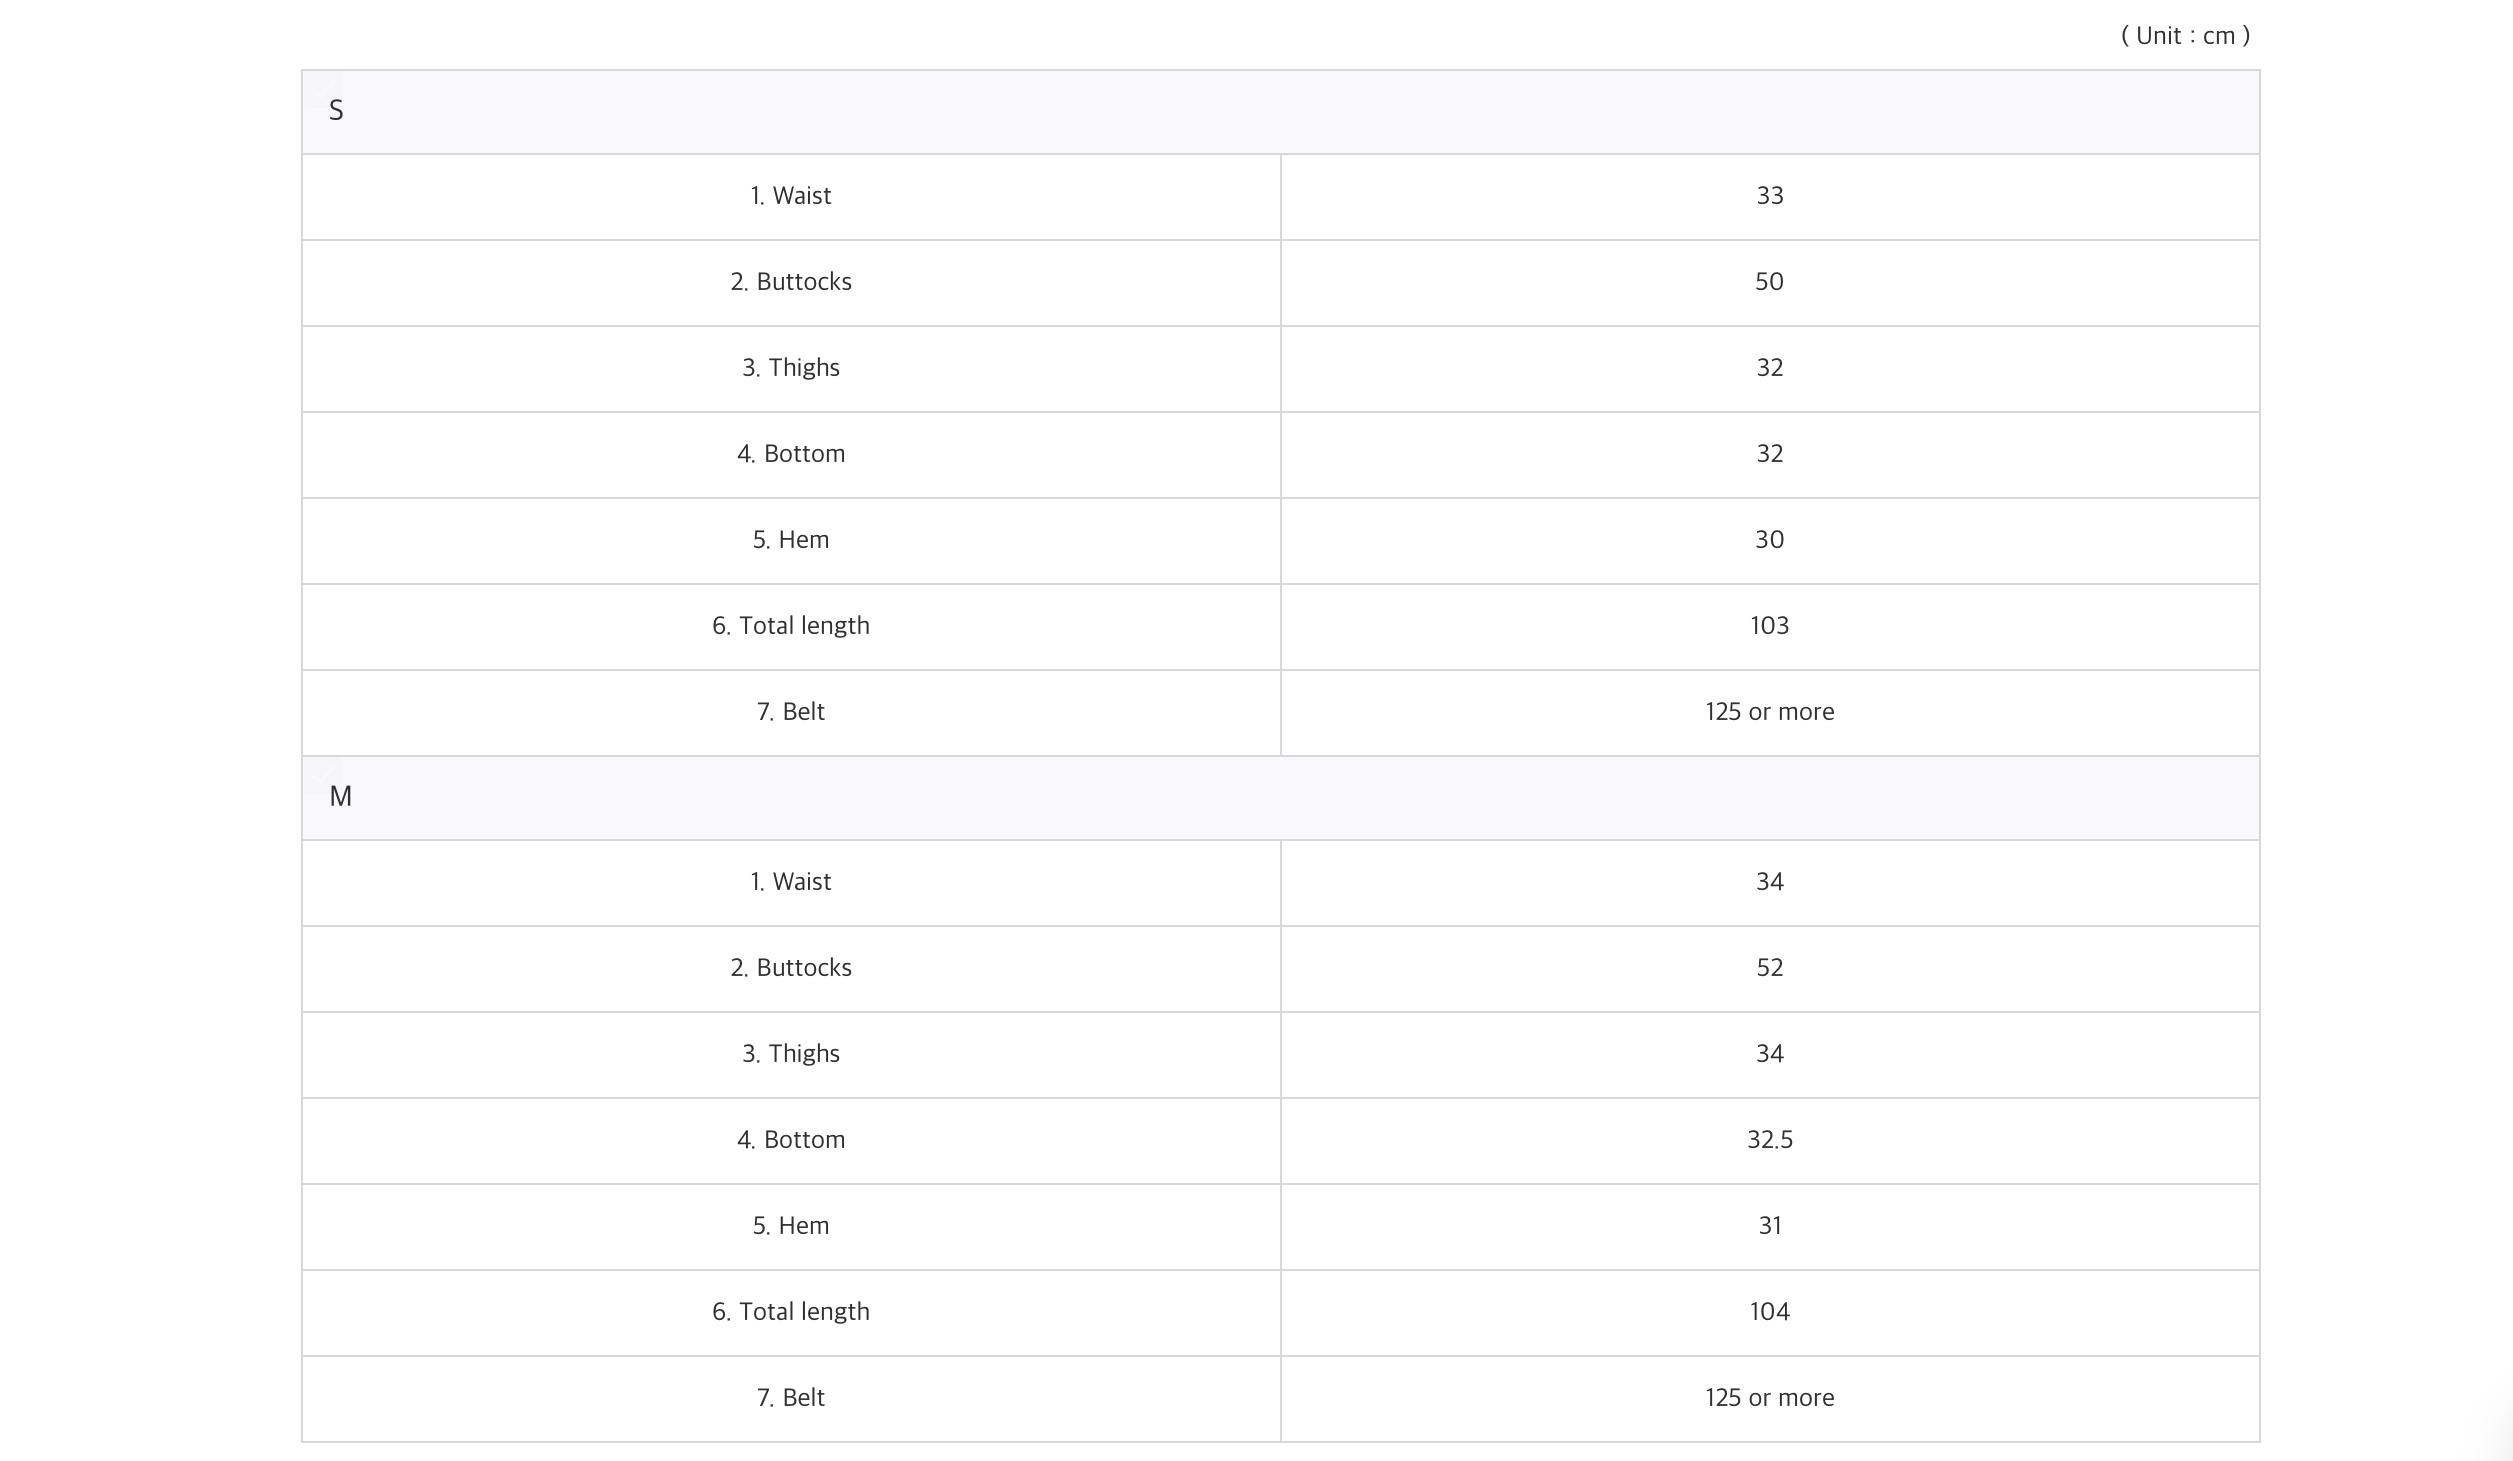The width and height of the screenshot is (2513, 1461).
Task: Click the Bottom label under size S
Action: [791, 454]
